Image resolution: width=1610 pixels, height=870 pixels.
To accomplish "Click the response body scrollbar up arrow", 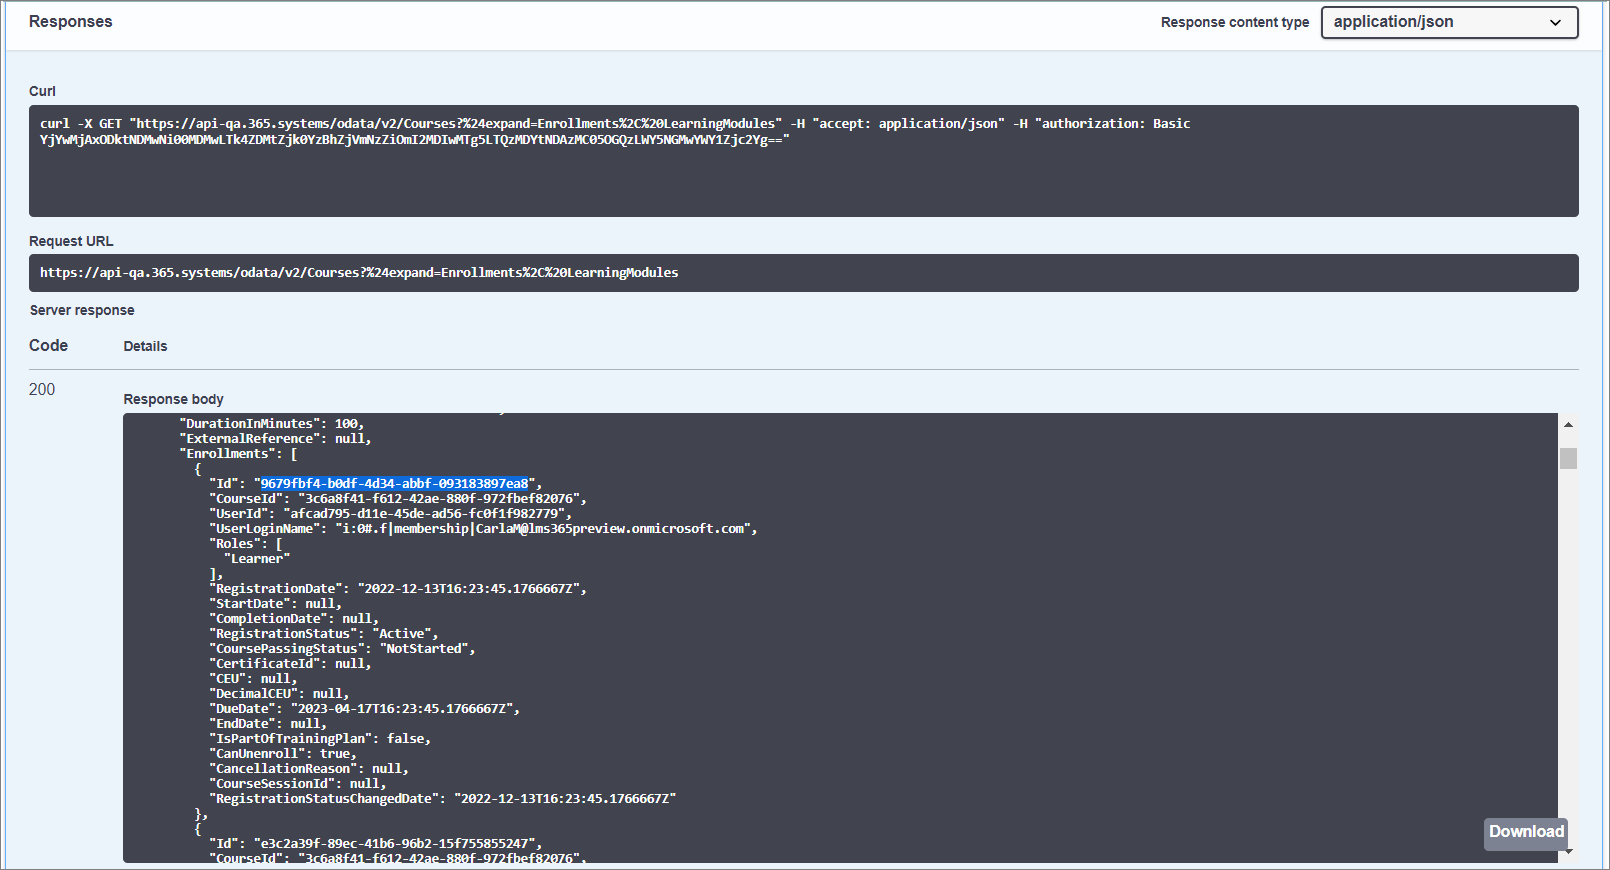I will [x=1568, y=425].
